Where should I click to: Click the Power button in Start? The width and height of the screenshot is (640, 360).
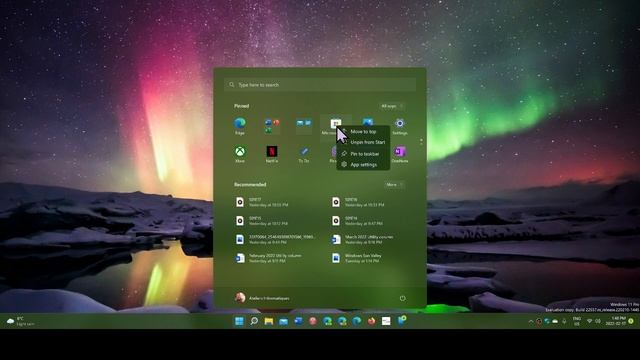(x=402, y=298)
